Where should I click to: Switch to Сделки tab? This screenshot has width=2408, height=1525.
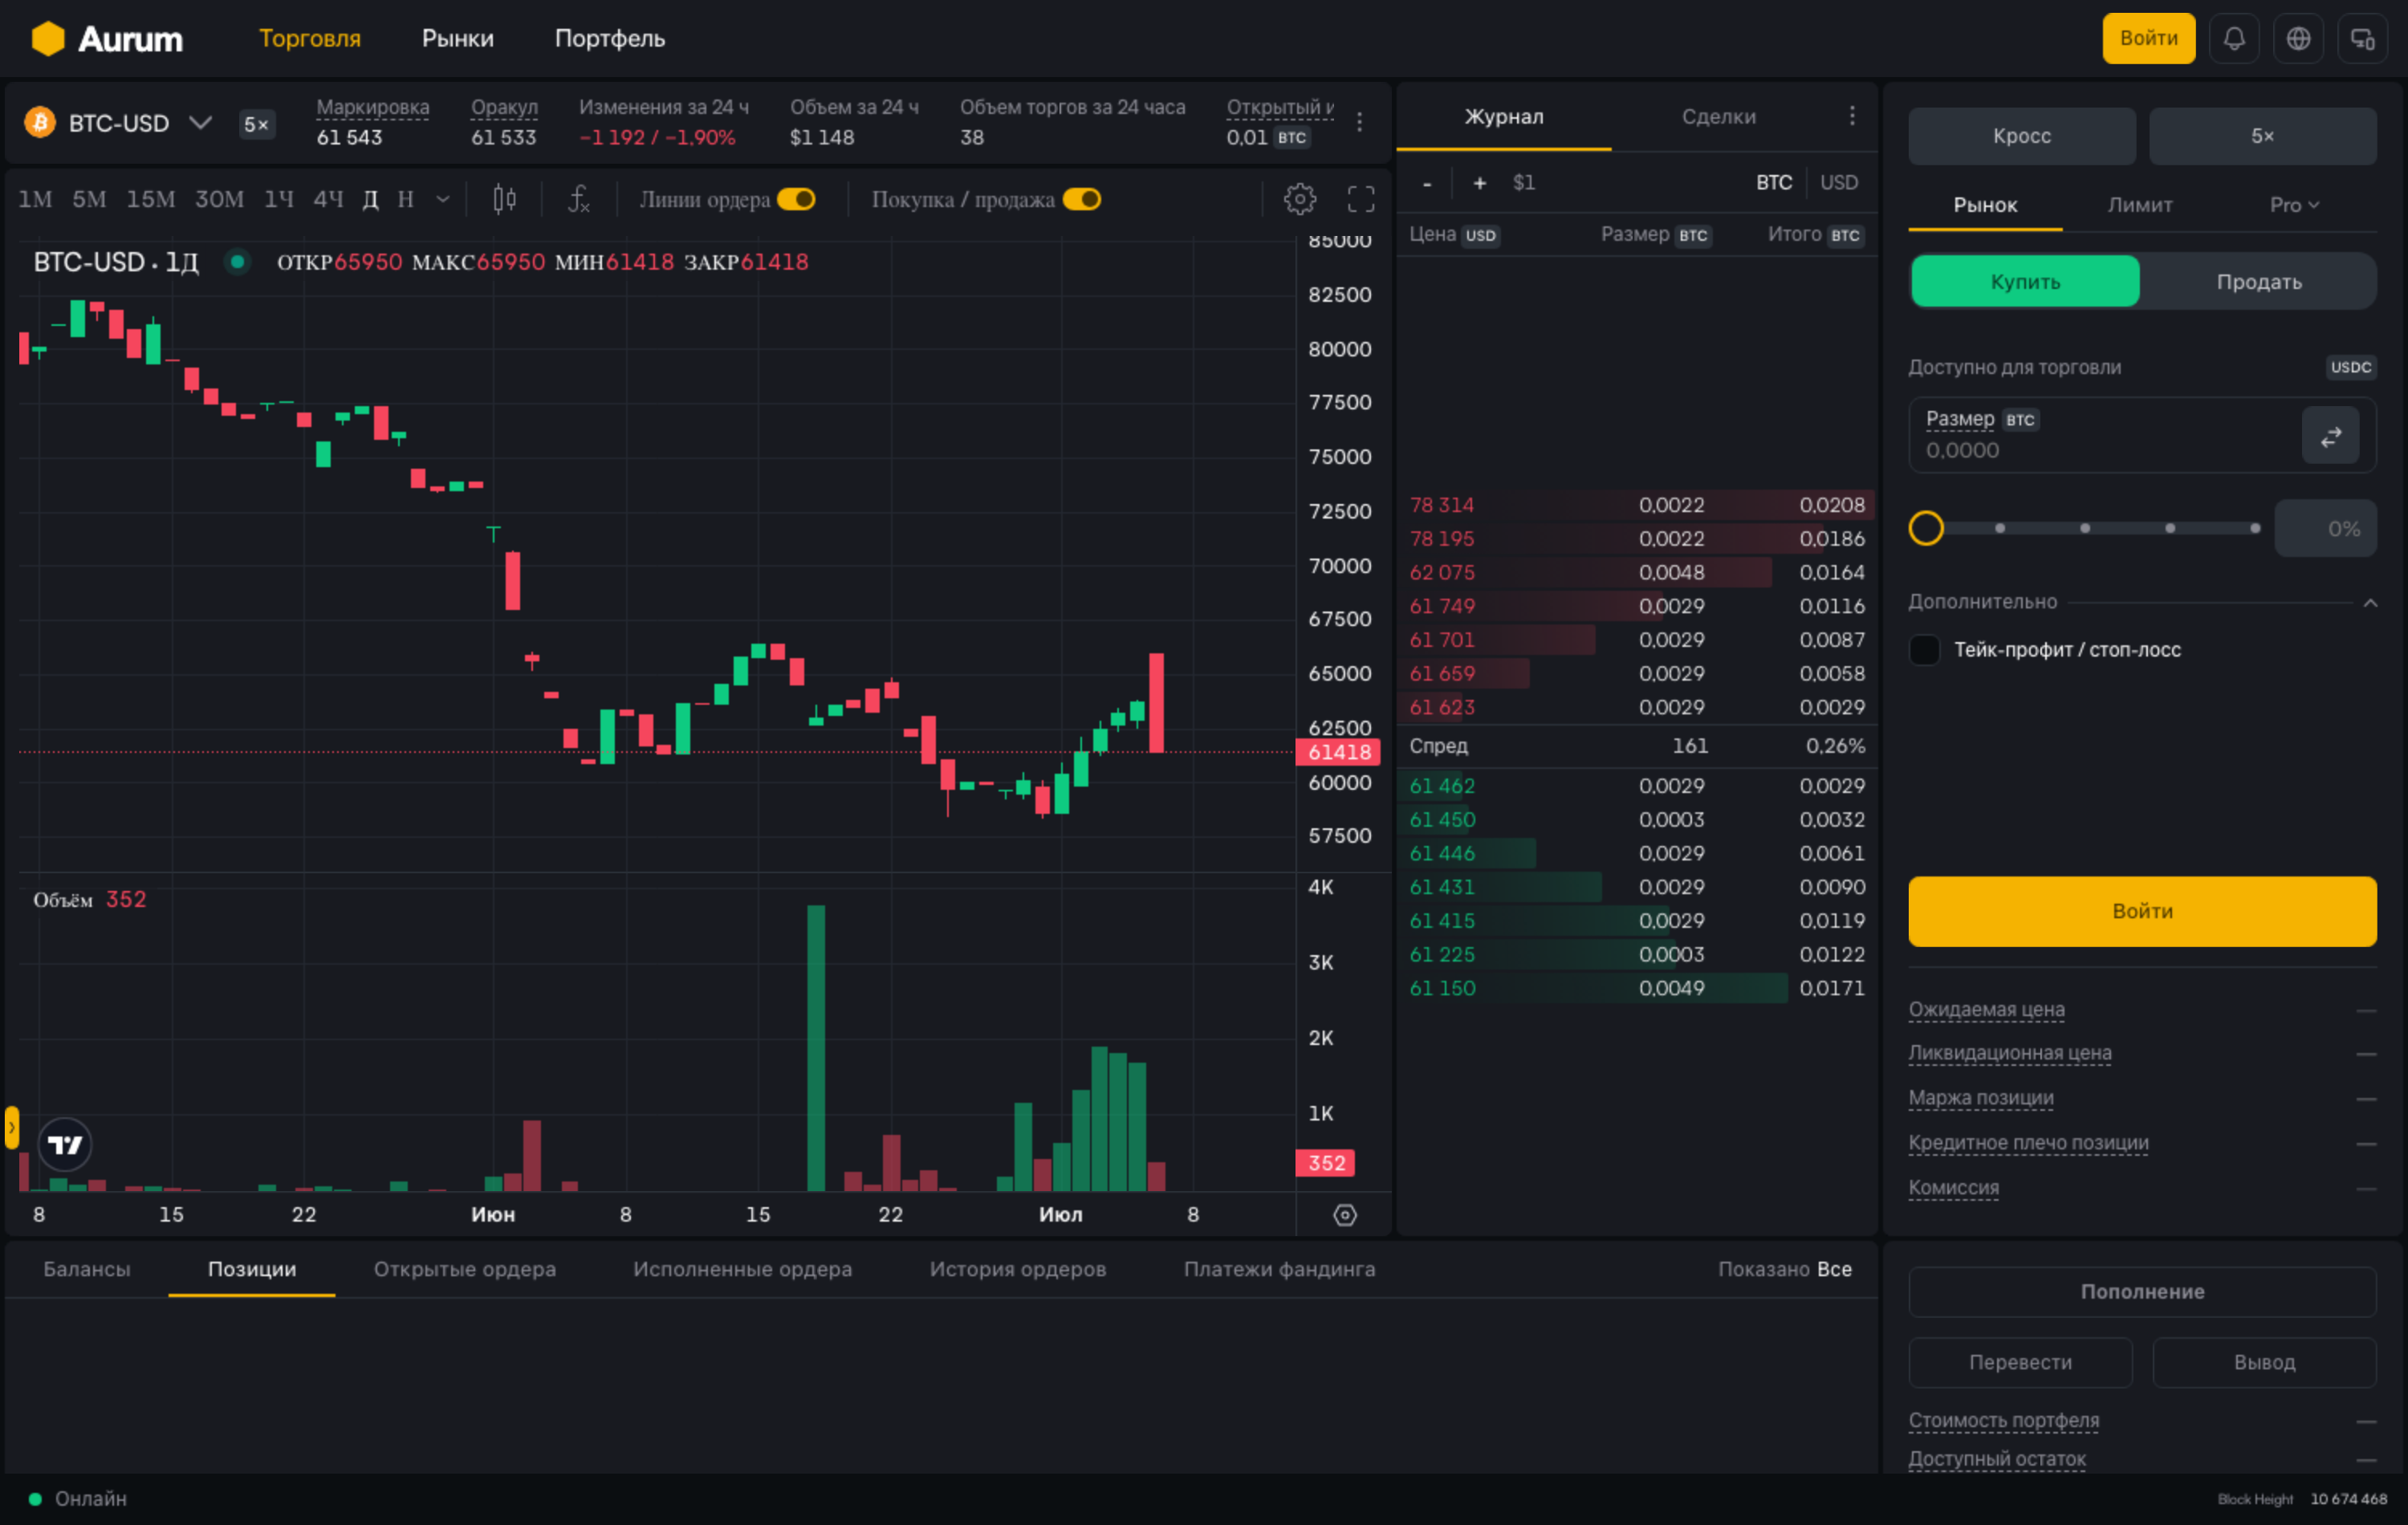(1718, 116)
